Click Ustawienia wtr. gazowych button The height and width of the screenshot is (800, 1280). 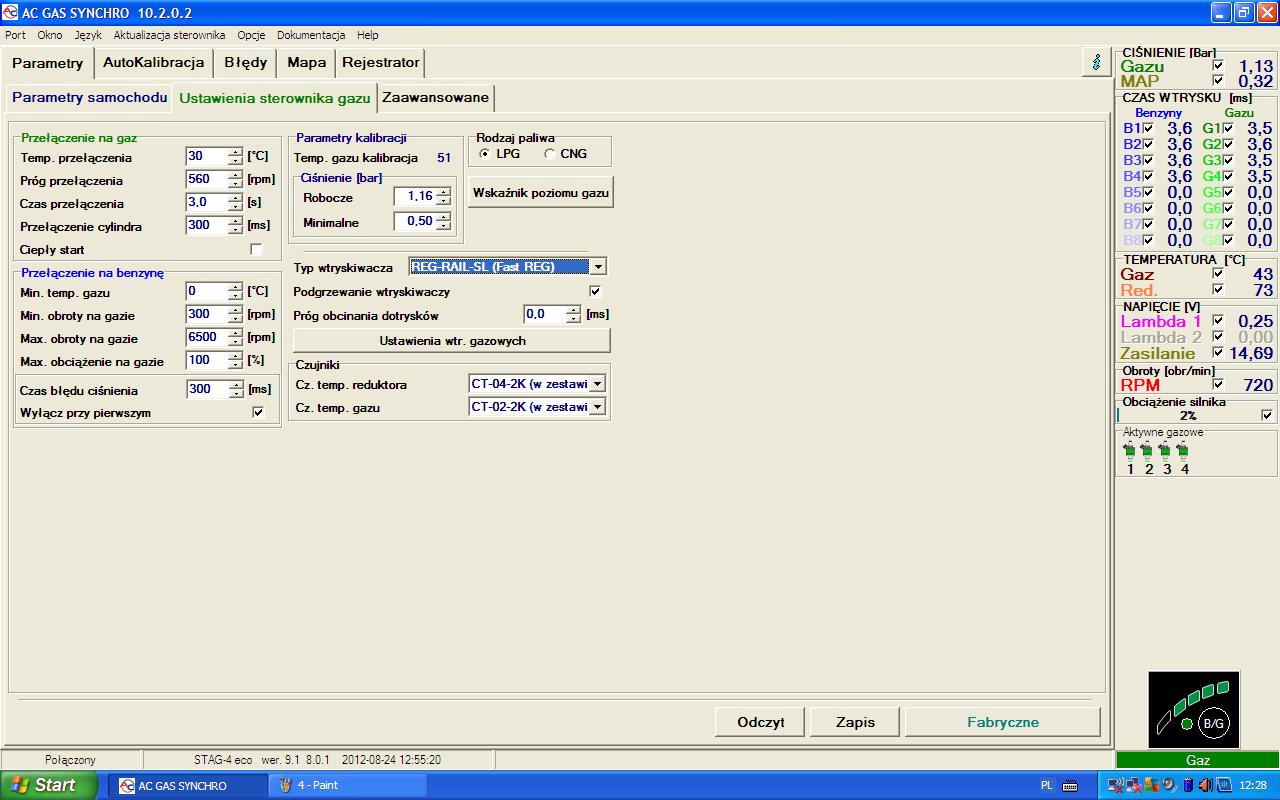pos(452,340)
